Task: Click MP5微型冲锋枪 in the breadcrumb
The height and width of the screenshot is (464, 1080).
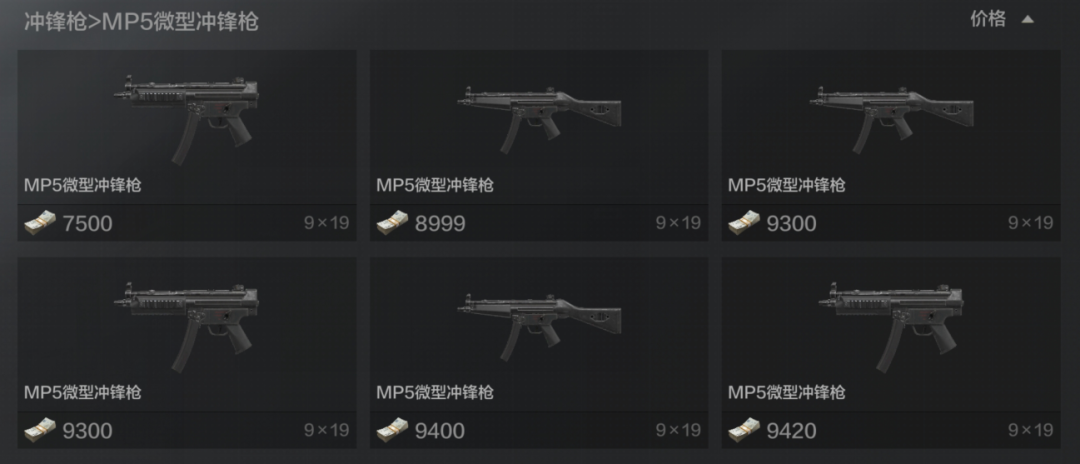Action: coord(180,21)
